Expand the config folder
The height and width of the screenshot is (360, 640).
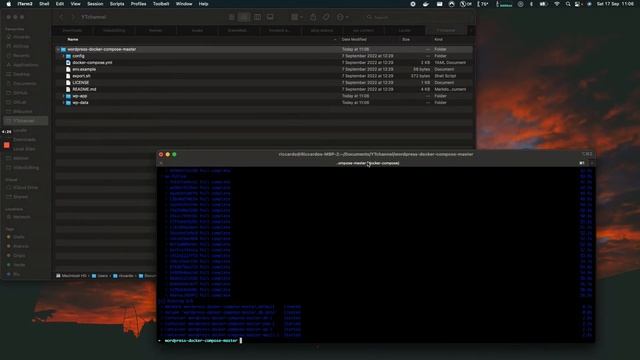63,56
